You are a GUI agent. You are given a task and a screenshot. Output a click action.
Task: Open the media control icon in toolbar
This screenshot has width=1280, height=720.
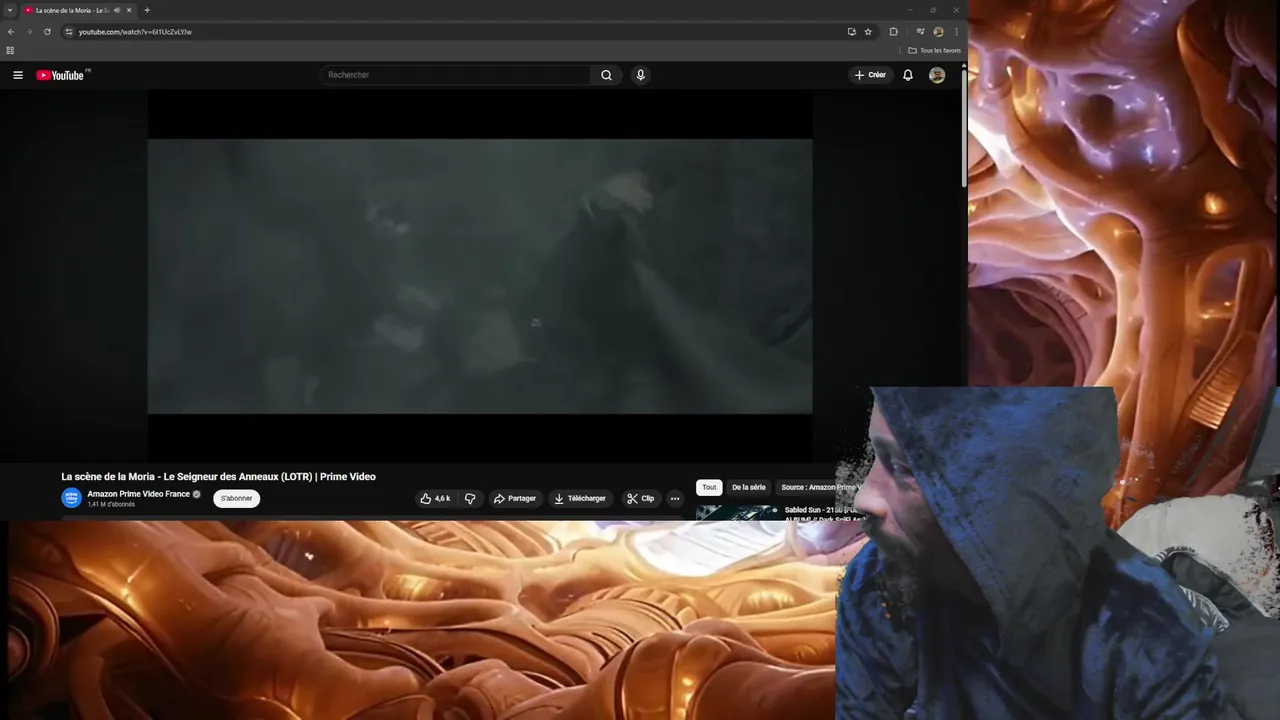920,31
